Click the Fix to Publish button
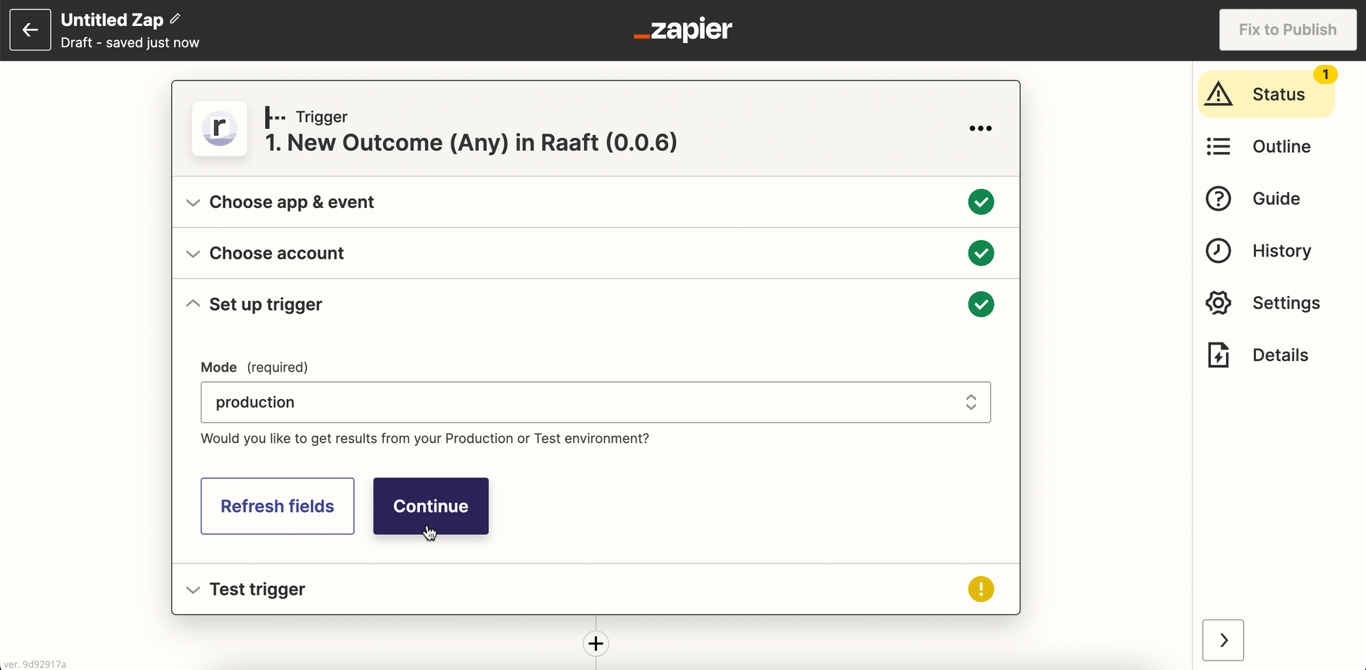The height and width of the screenshot is (670, 1366). (x=1287, y=30)
